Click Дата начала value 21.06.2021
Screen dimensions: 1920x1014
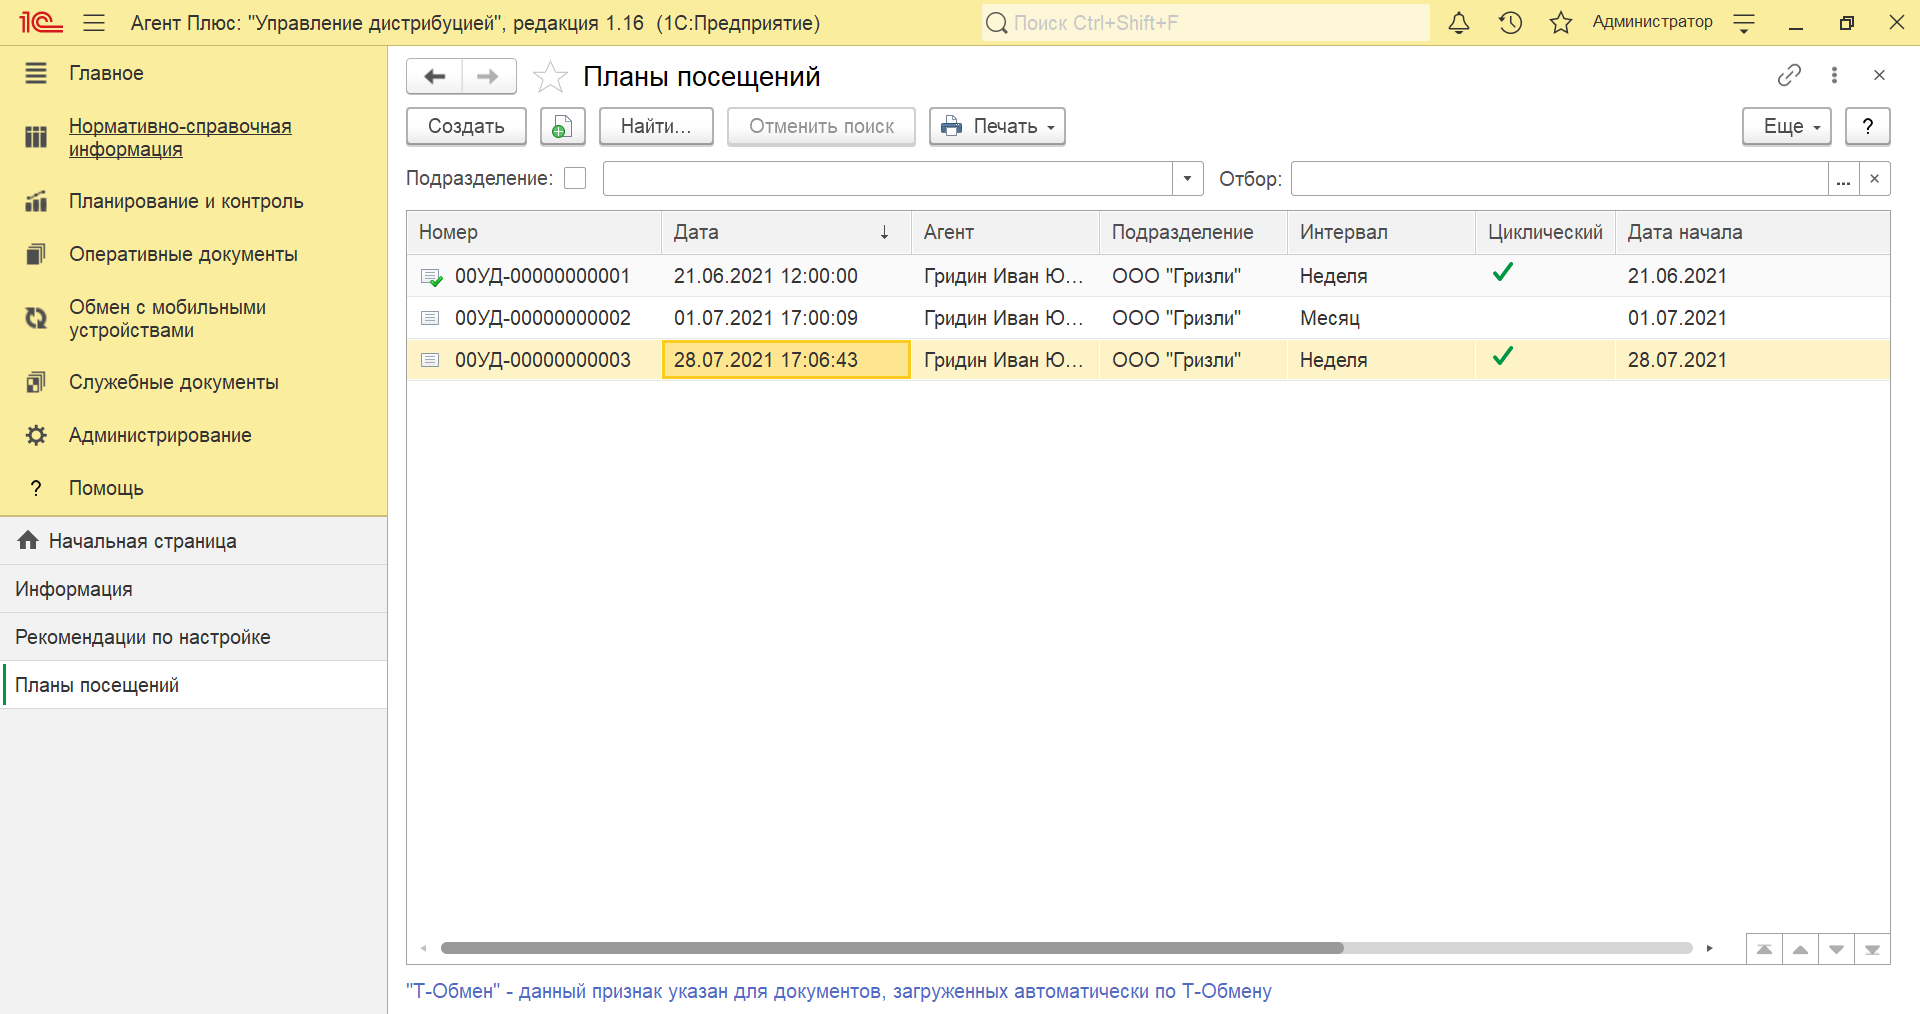[1677, 276]
